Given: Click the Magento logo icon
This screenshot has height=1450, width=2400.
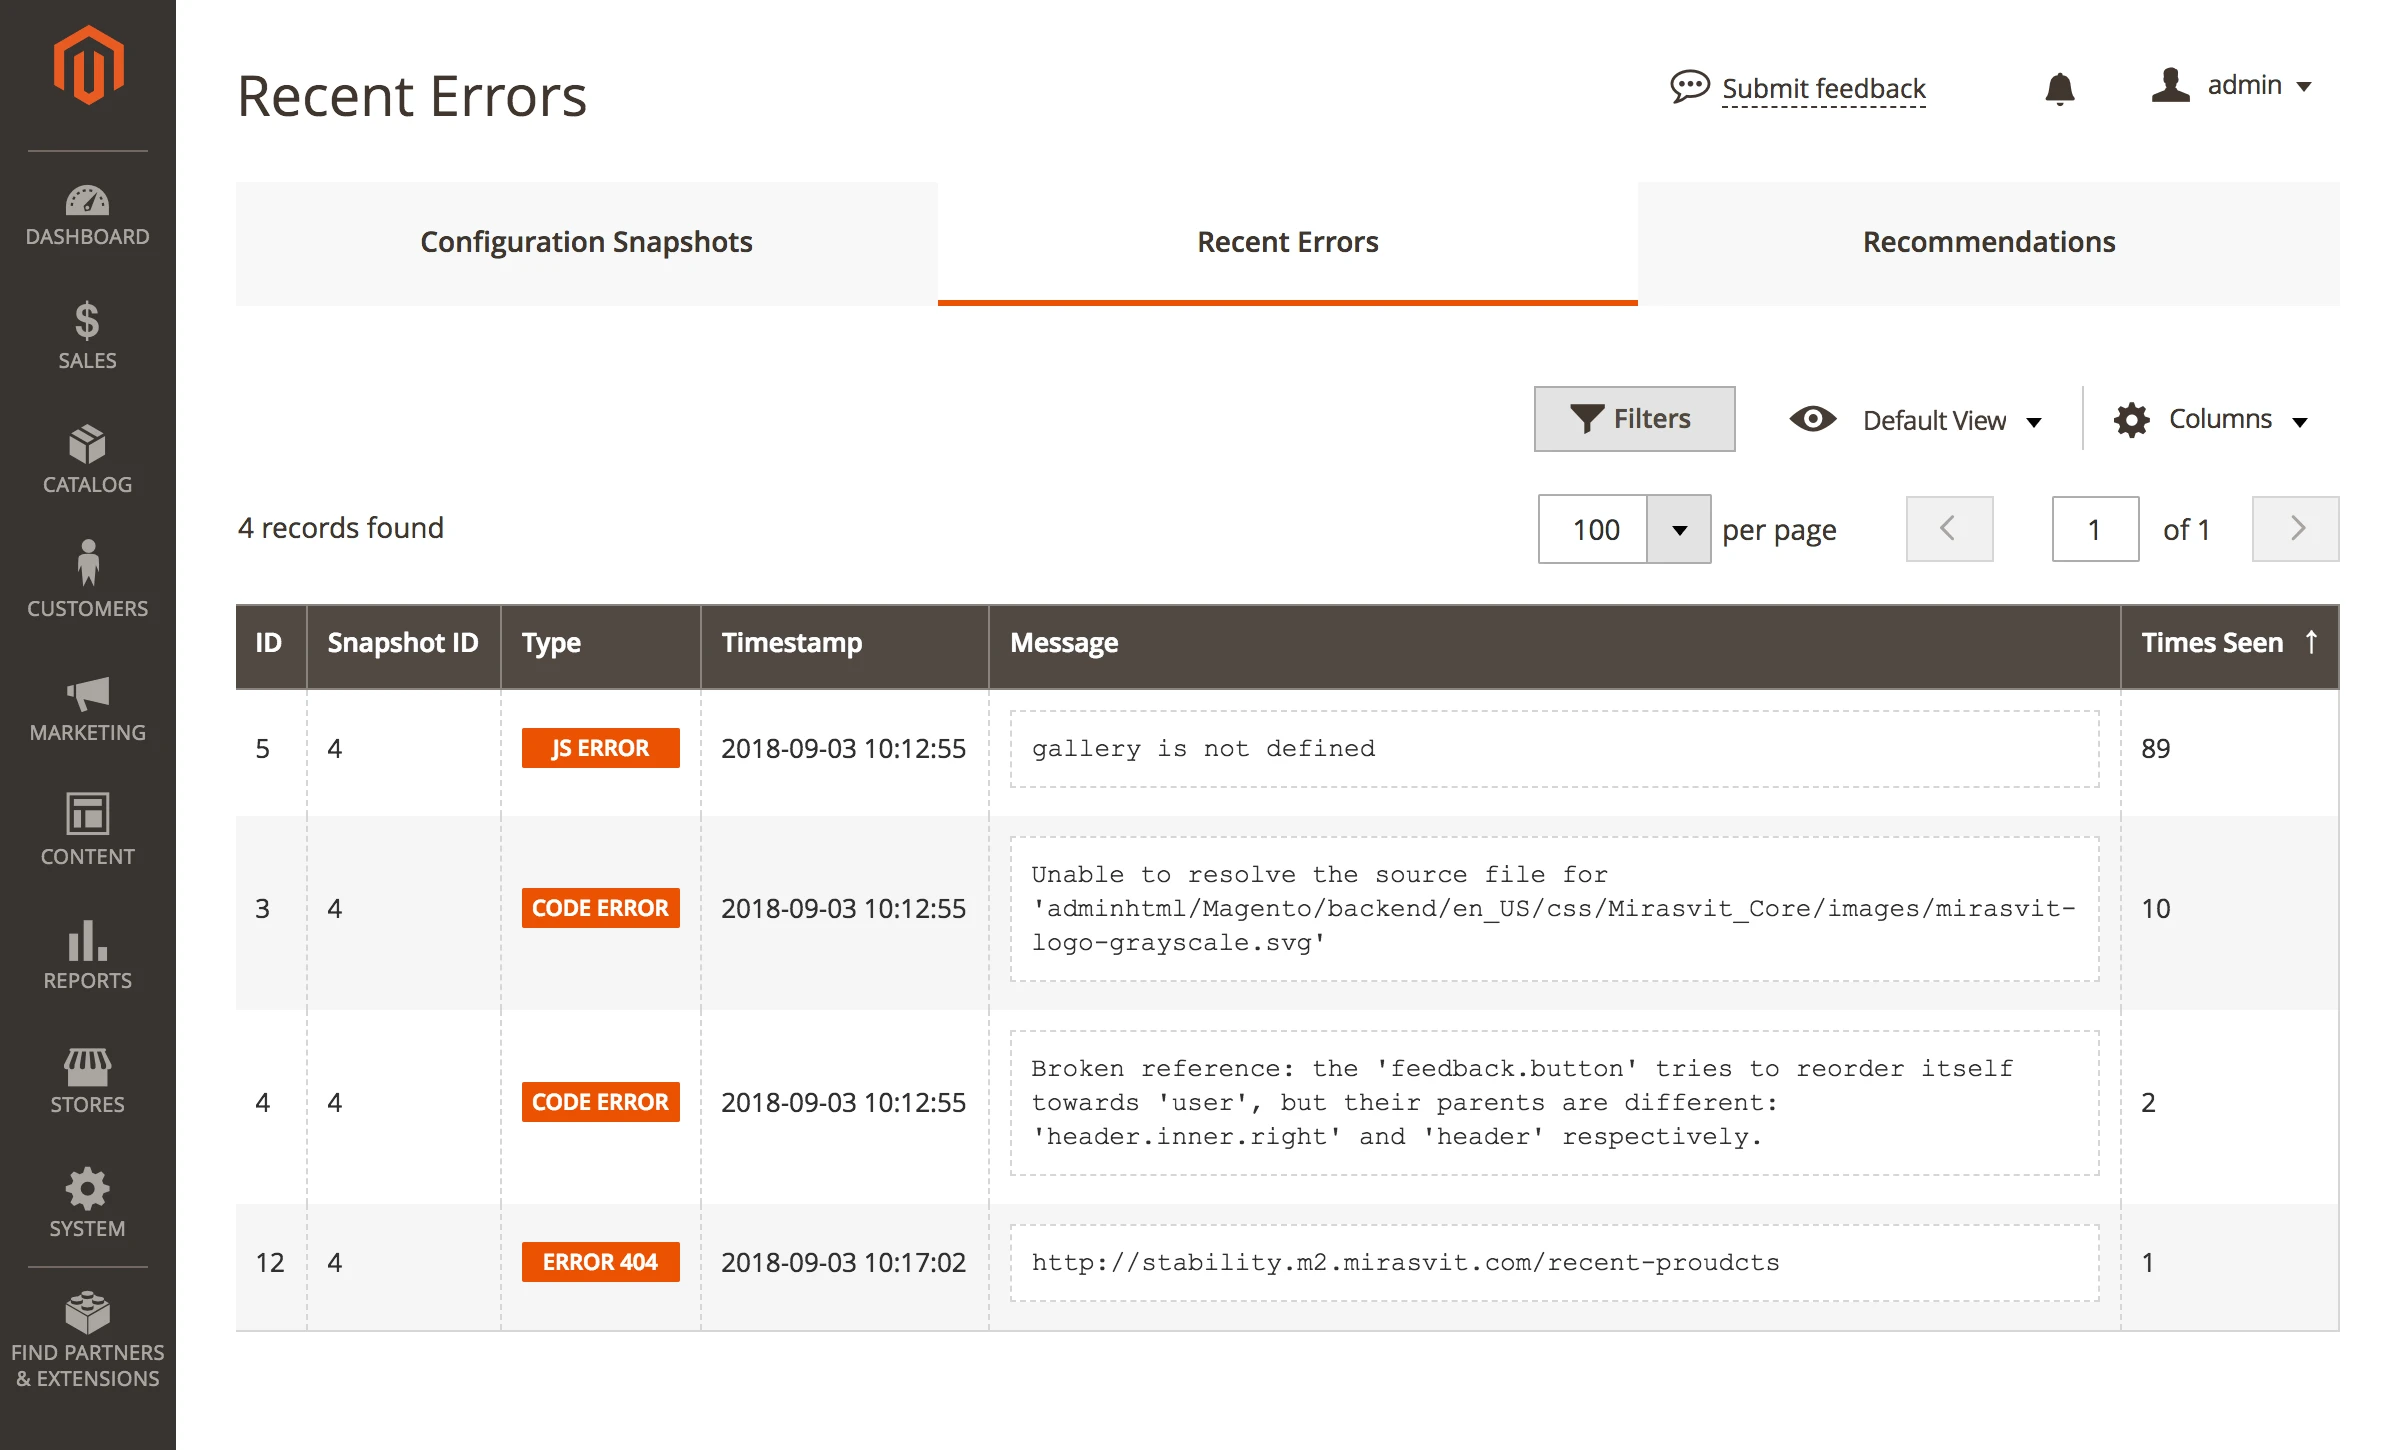Looking at the screenshot, I should coord(88,66).
